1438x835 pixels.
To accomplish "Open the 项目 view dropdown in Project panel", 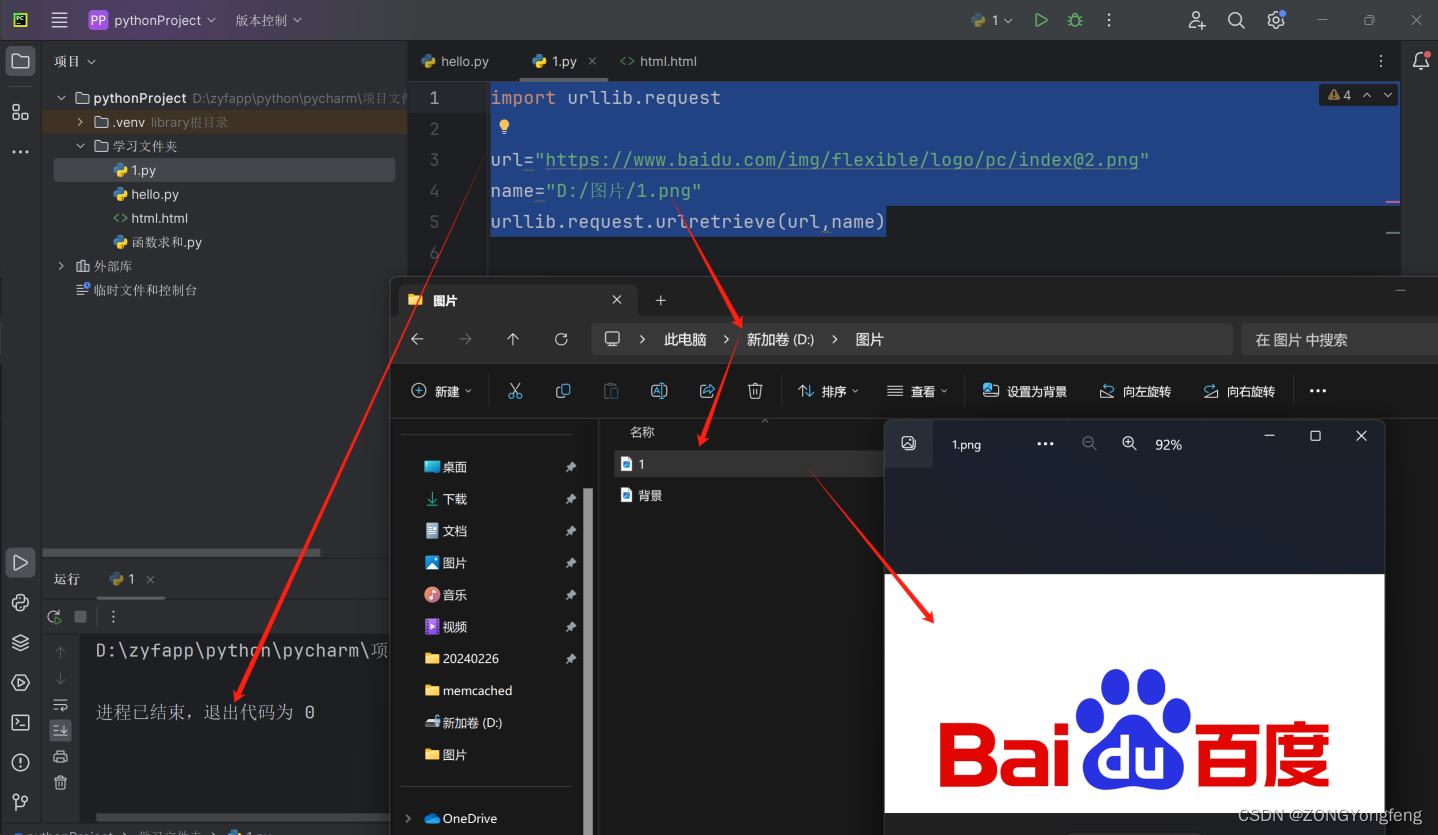I will pos(75,61).
